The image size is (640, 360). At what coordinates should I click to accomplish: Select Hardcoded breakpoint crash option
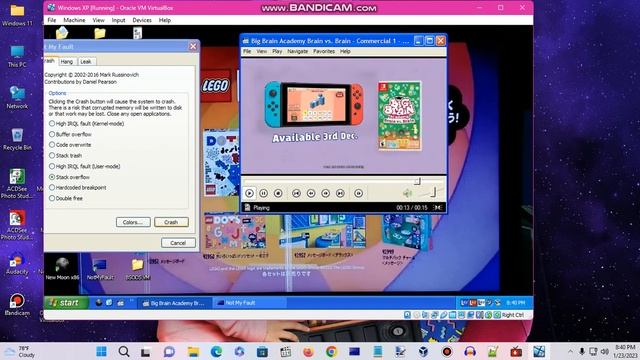click(x=78, y=188)
